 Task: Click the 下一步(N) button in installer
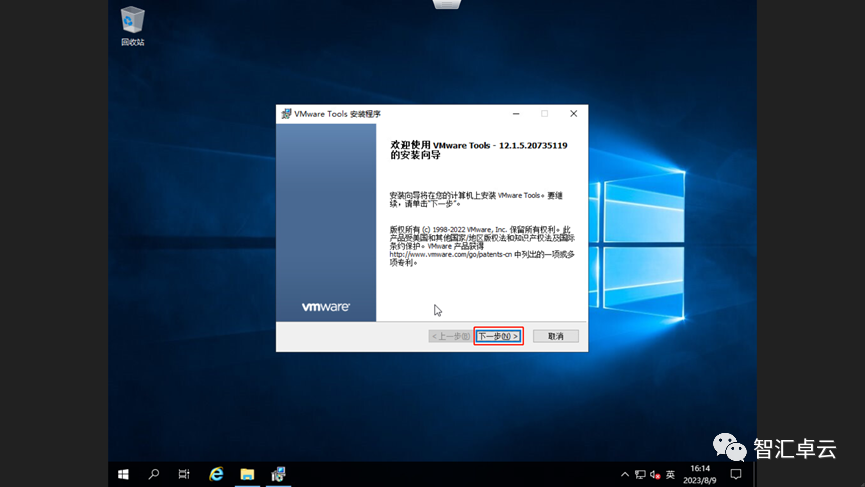(x=498, y=336)
